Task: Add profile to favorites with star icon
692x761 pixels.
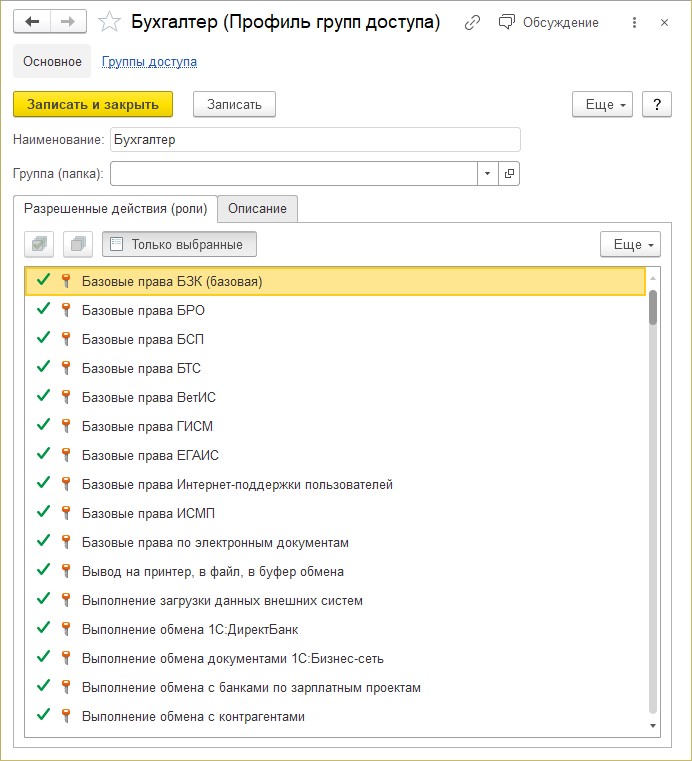Action: (x=109, y=22)
